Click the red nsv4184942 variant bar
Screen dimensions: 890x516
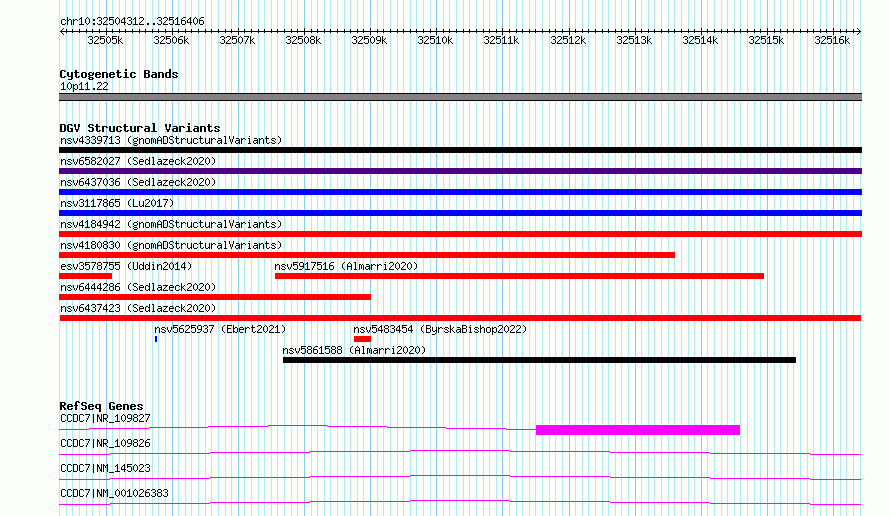pyautogui.click(x=460, y=234)
